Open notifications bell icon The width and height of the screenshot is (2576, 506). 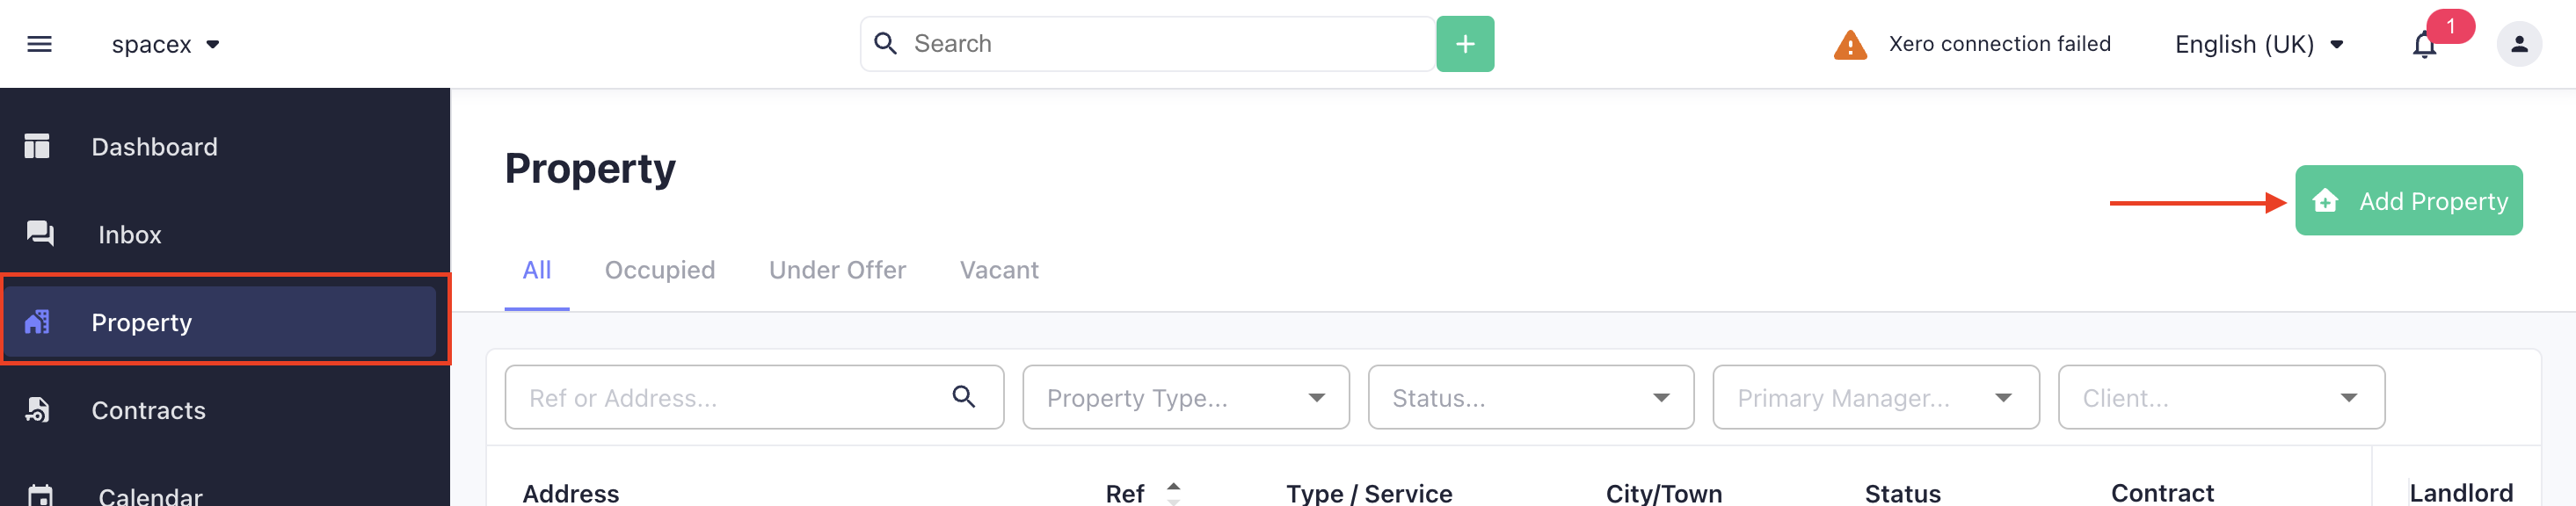[2424, 45]
